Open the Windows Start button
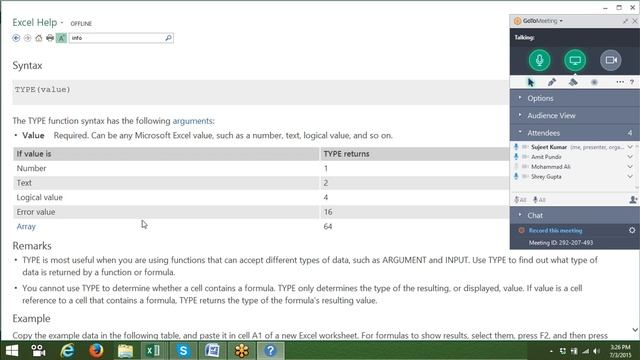Image resolution: width=640 pixels, height=360 pixels. click(x=12, y=351)
